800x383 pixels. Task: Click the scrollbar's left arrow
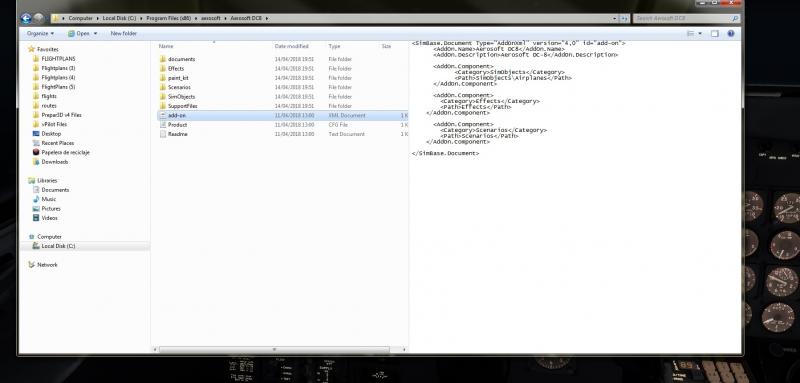[x=155, y=349]
